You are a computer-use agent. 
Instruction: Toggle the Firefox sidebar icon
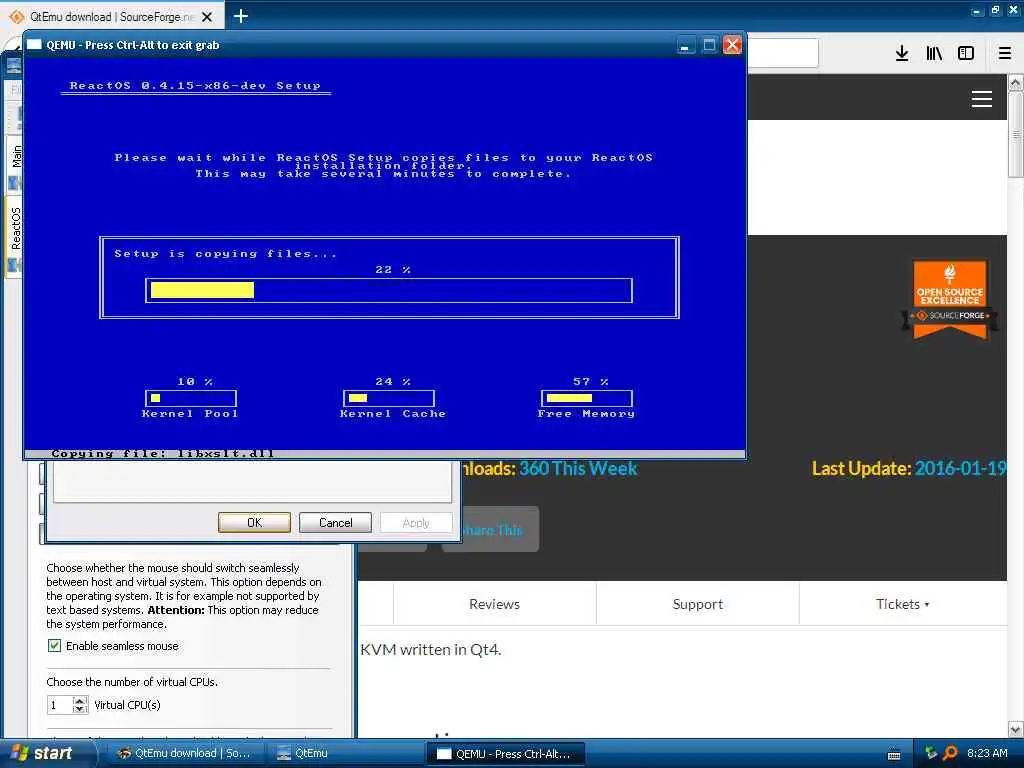click(x=966, y=54)
